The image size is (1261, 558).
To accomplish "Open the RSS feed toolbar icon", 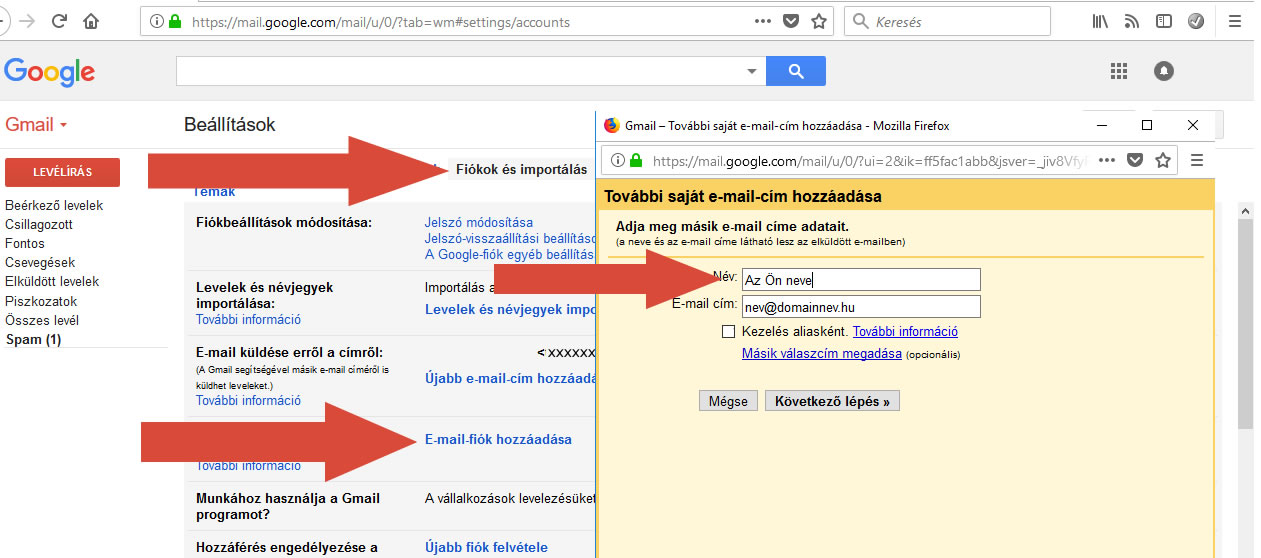I will click(1131, 20).
